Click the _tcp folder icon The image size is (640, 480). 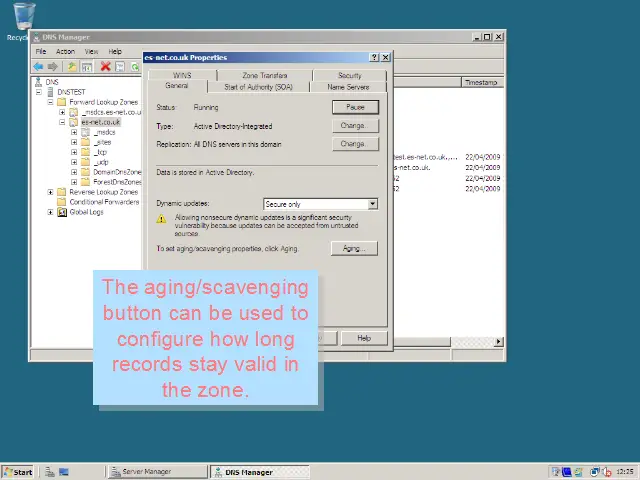tap(85, 152)
